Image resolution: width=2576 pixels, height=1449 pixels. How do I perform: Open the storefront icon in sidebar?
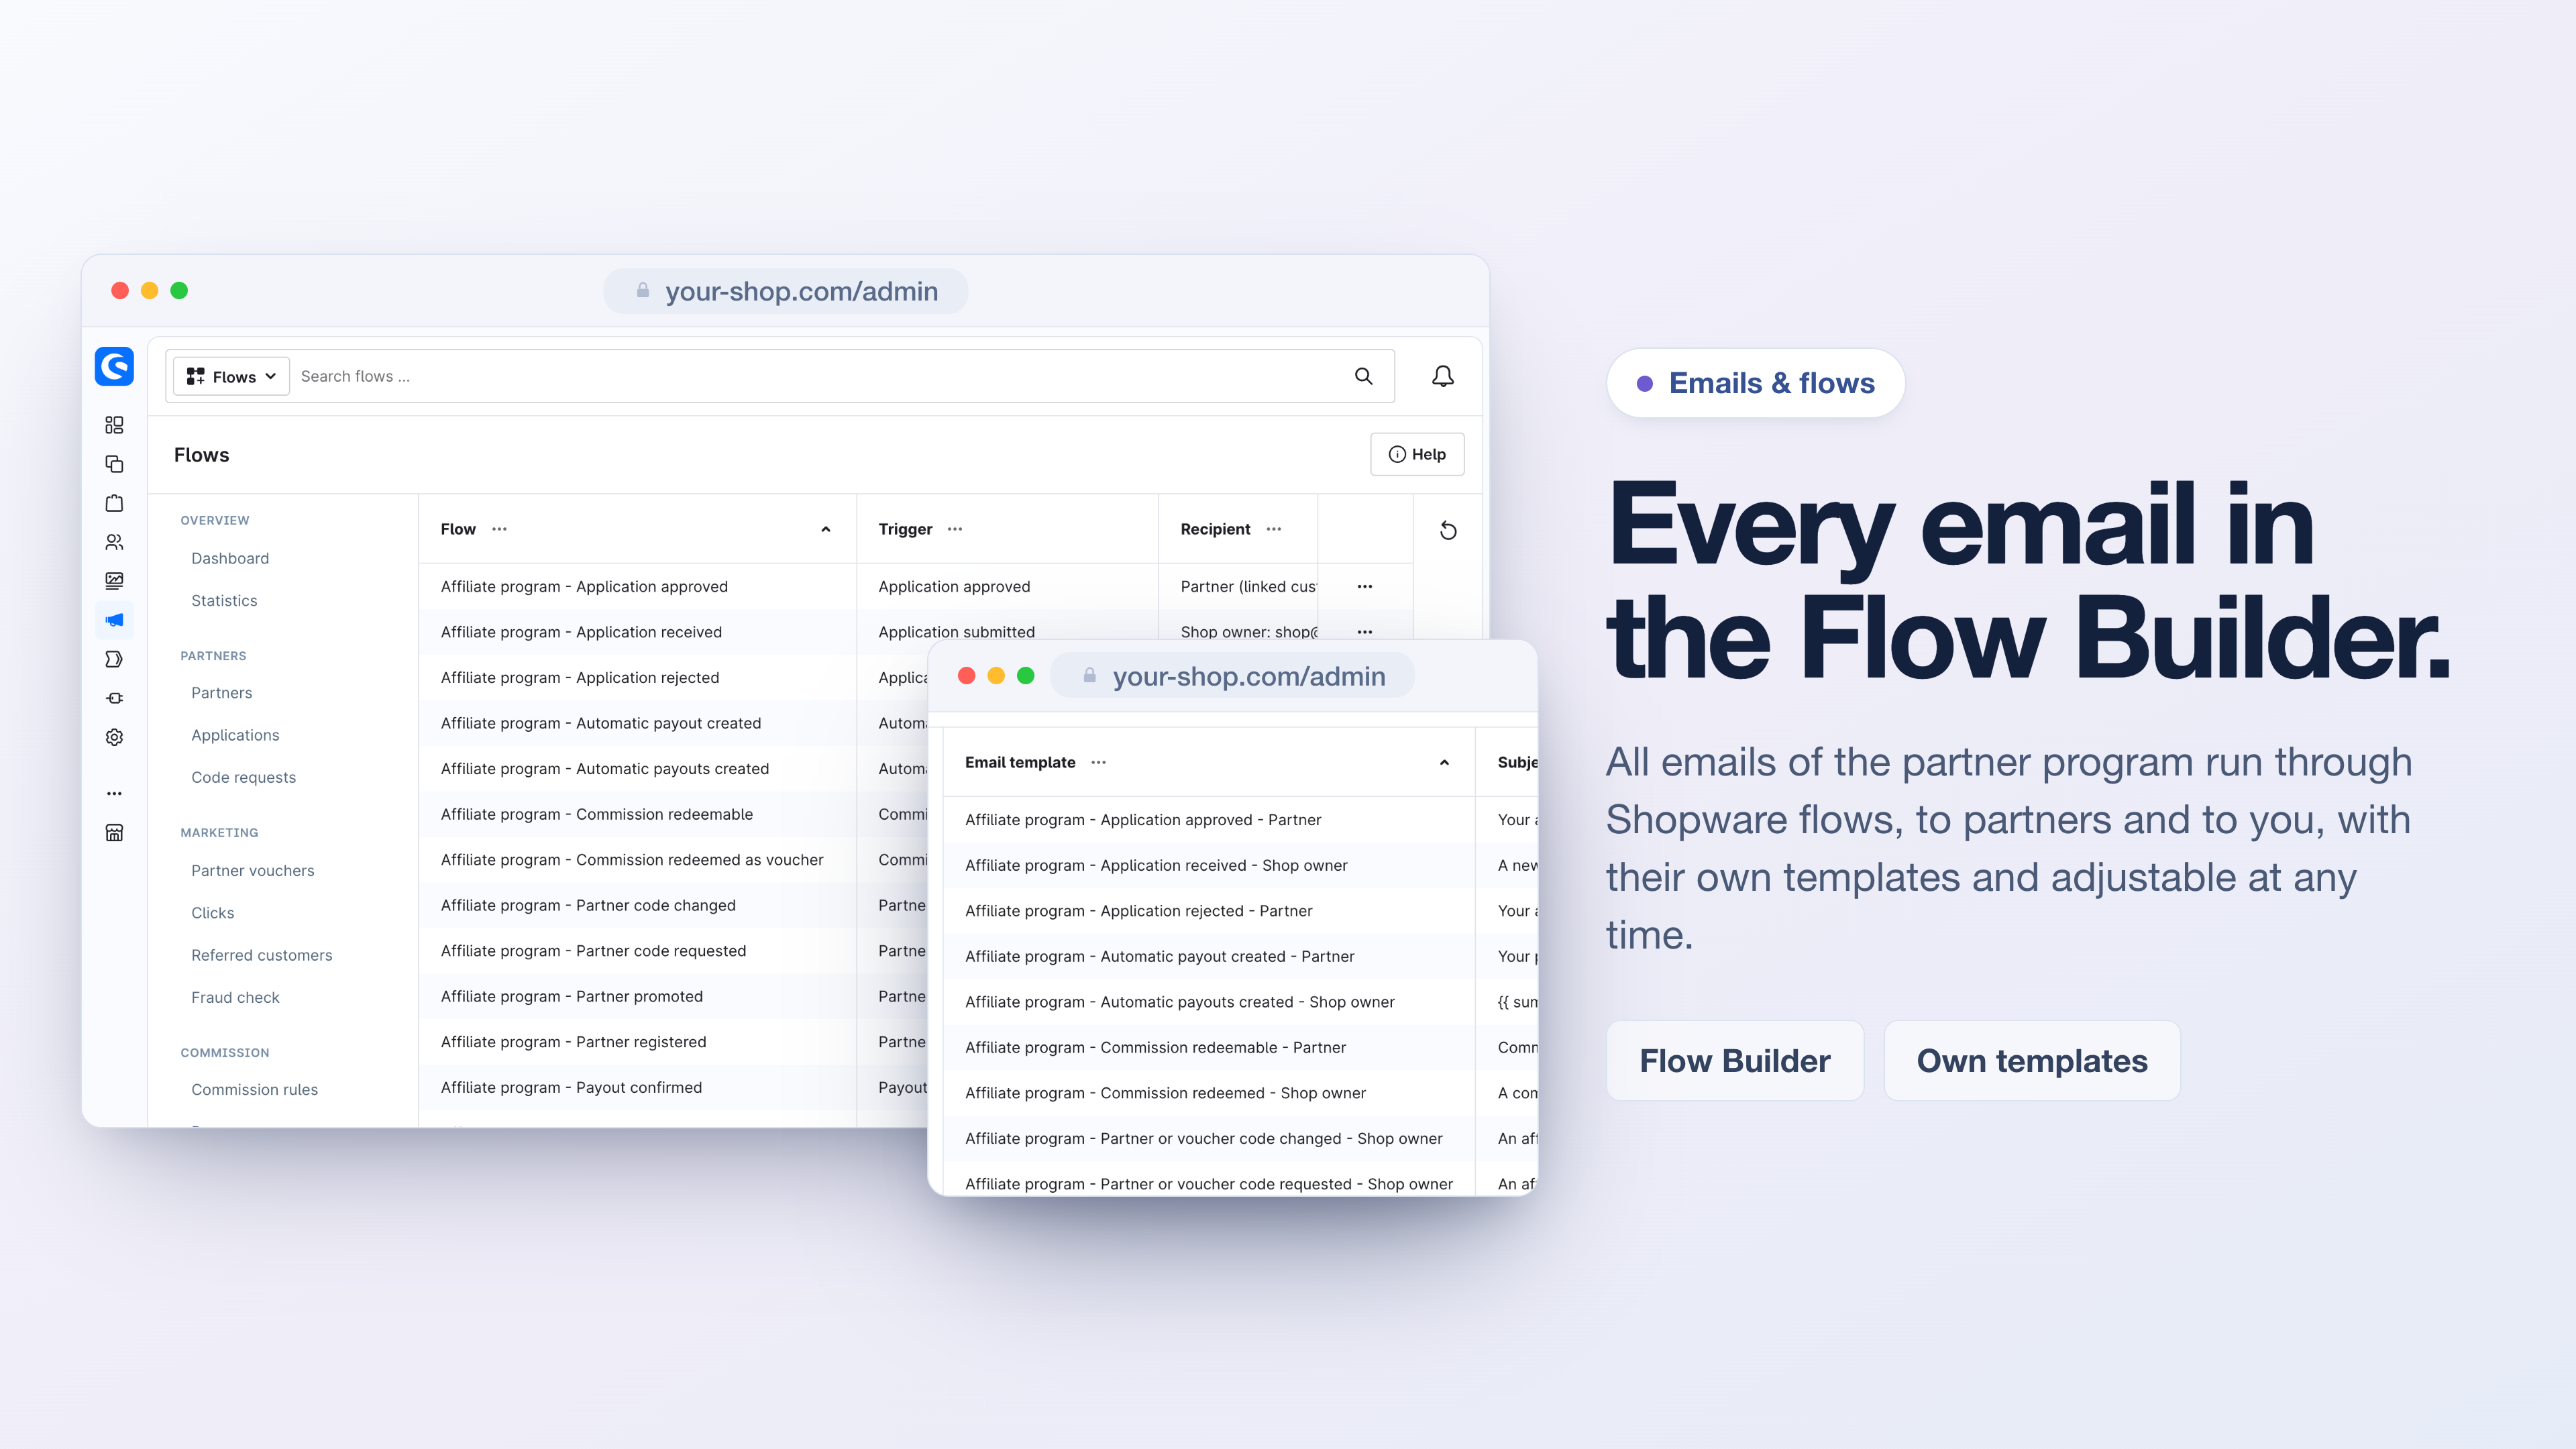tap(114, 832)
